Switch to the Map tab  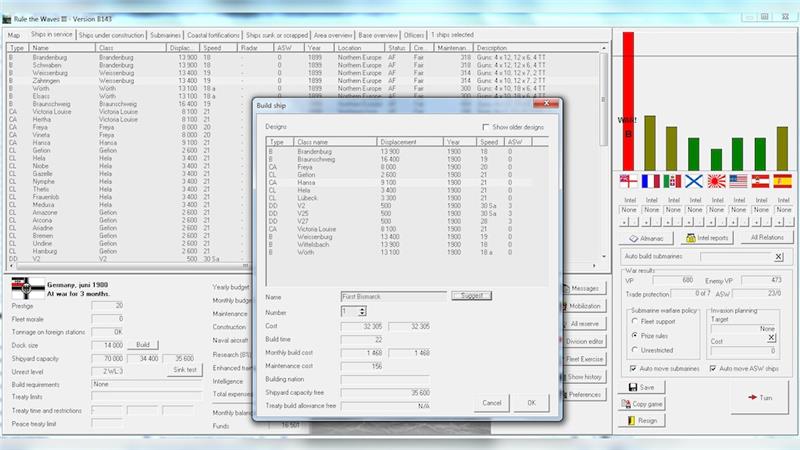pyautogui.click(x=14, y=35)
